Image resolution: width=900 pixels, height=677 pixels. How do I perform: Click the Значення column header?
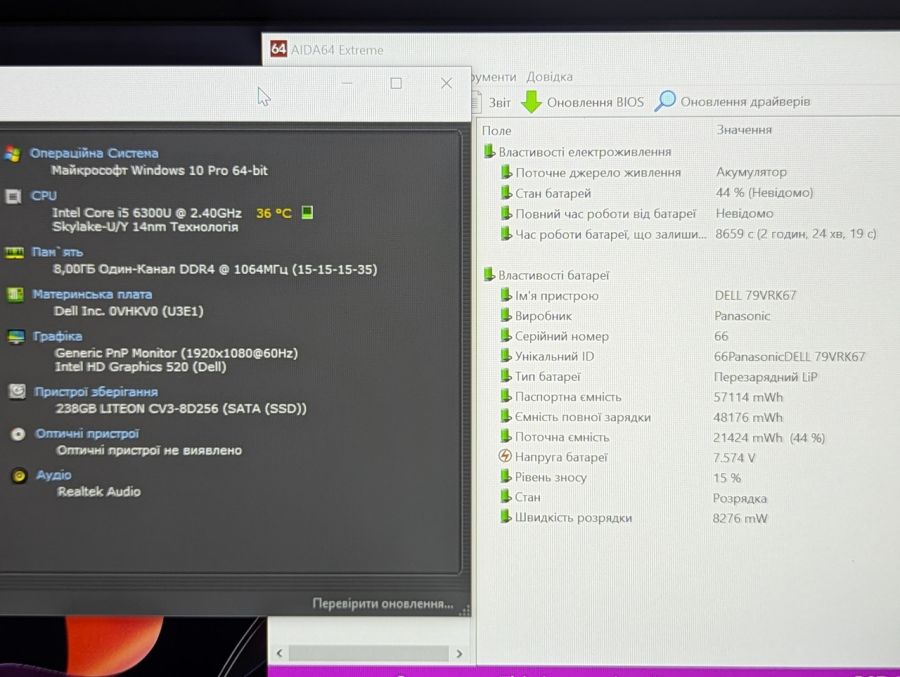(x=743, y=130)
